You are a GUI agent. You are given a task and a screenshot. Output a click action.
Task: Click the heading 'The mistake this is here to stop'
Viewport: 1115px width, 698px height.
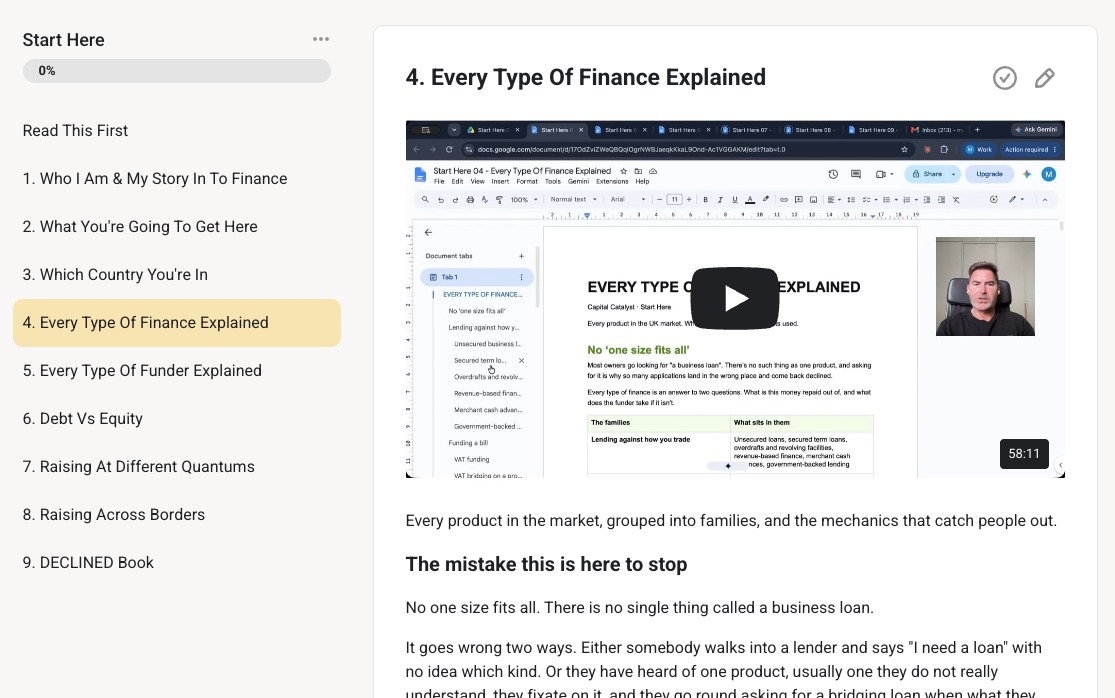coord(546,564)
